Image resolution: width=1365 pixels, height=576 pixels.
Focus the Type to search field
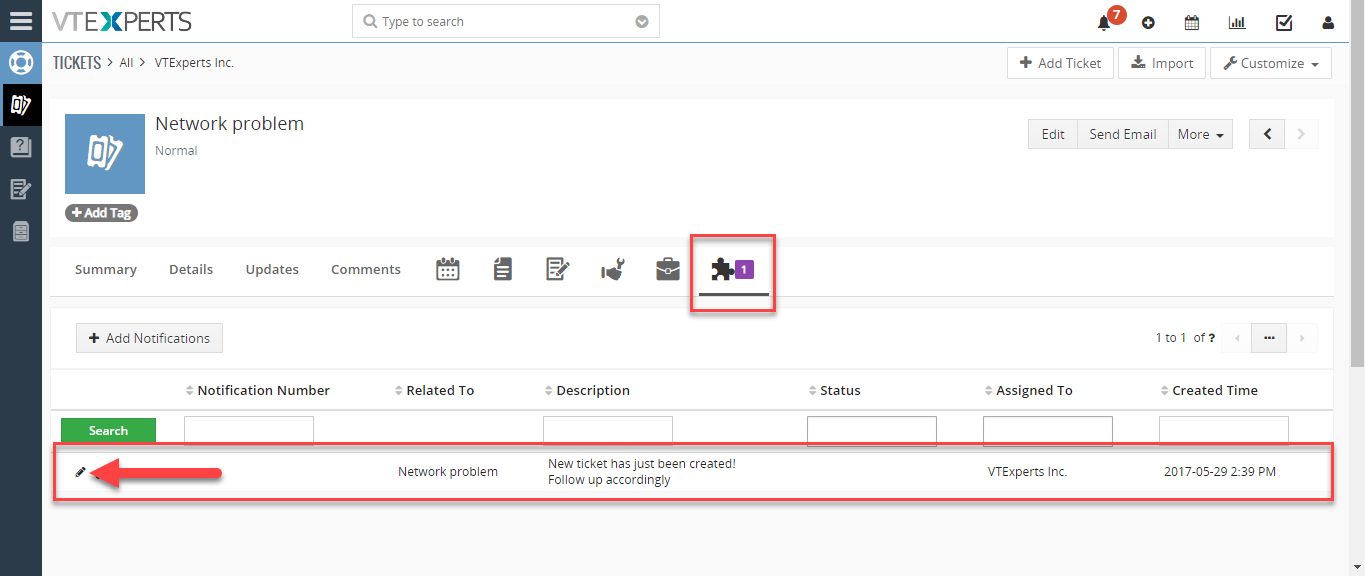pos(506,22)
